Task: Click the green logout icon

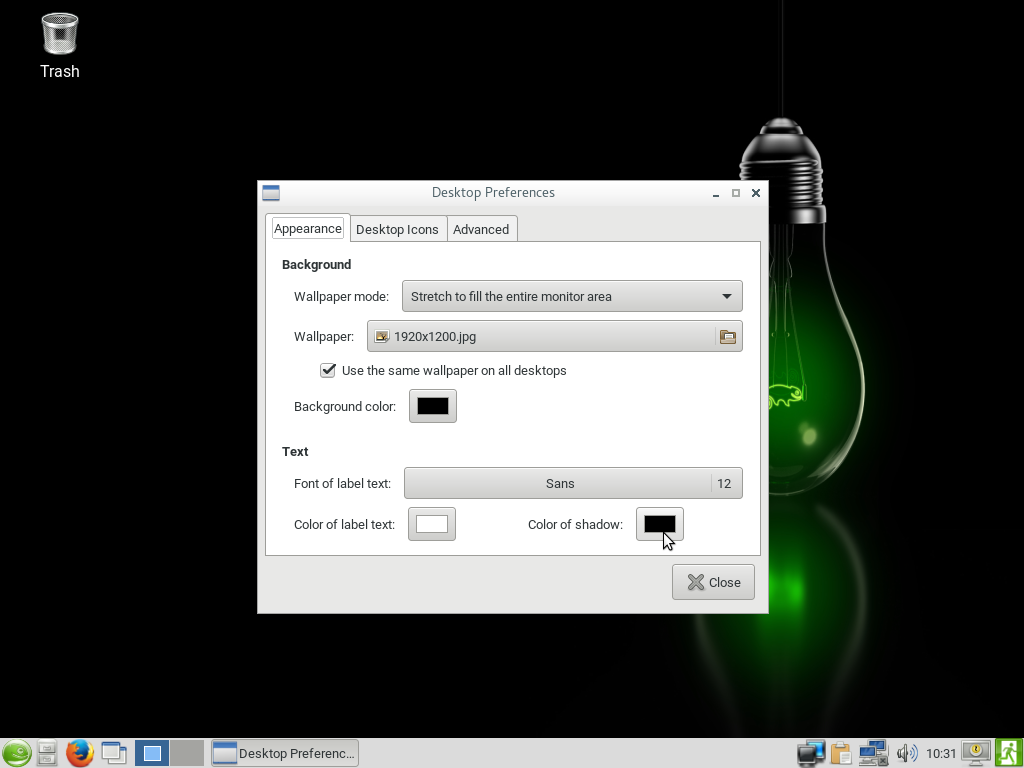Action: [x=1008, y=753]
